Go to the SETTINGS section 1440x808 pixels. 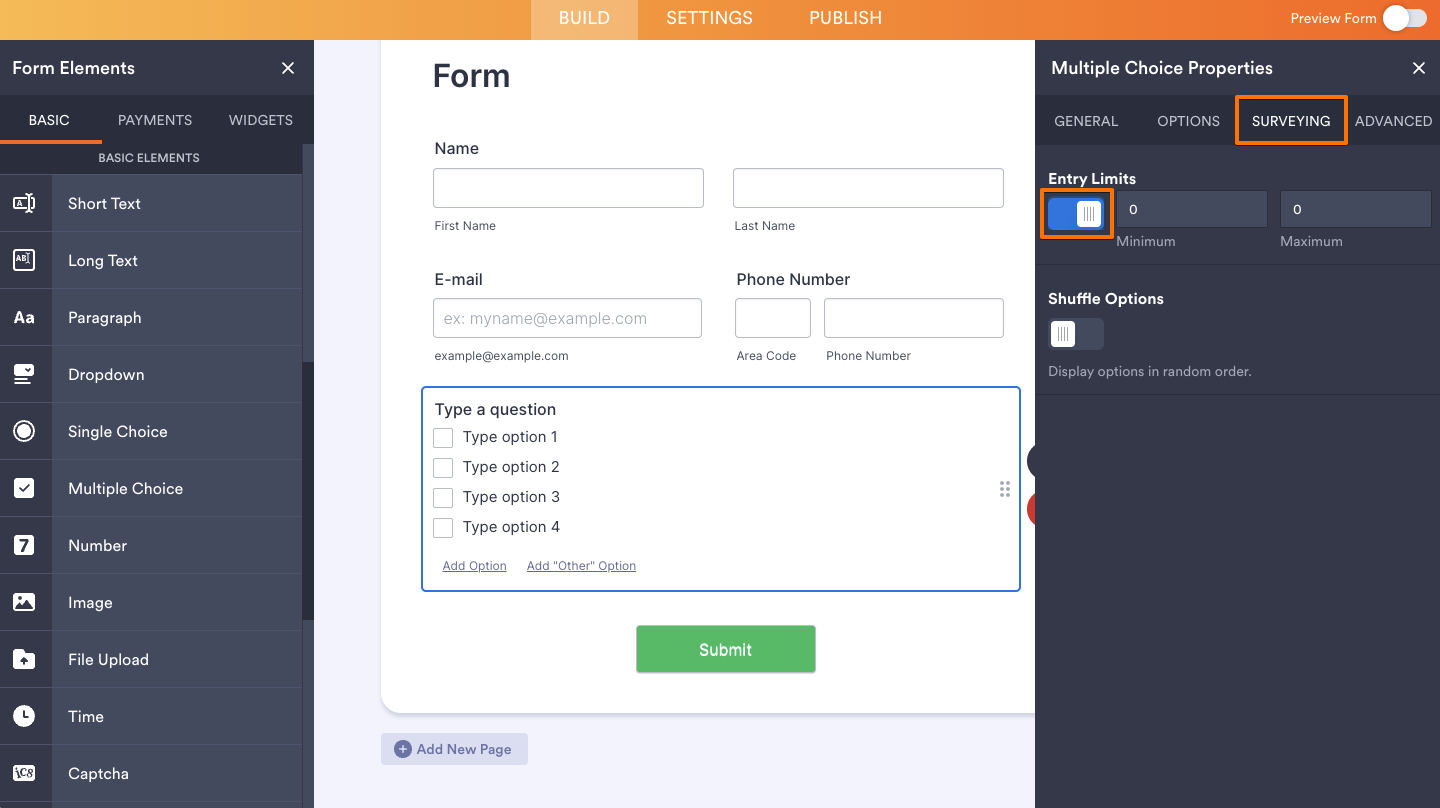point(709,18)
